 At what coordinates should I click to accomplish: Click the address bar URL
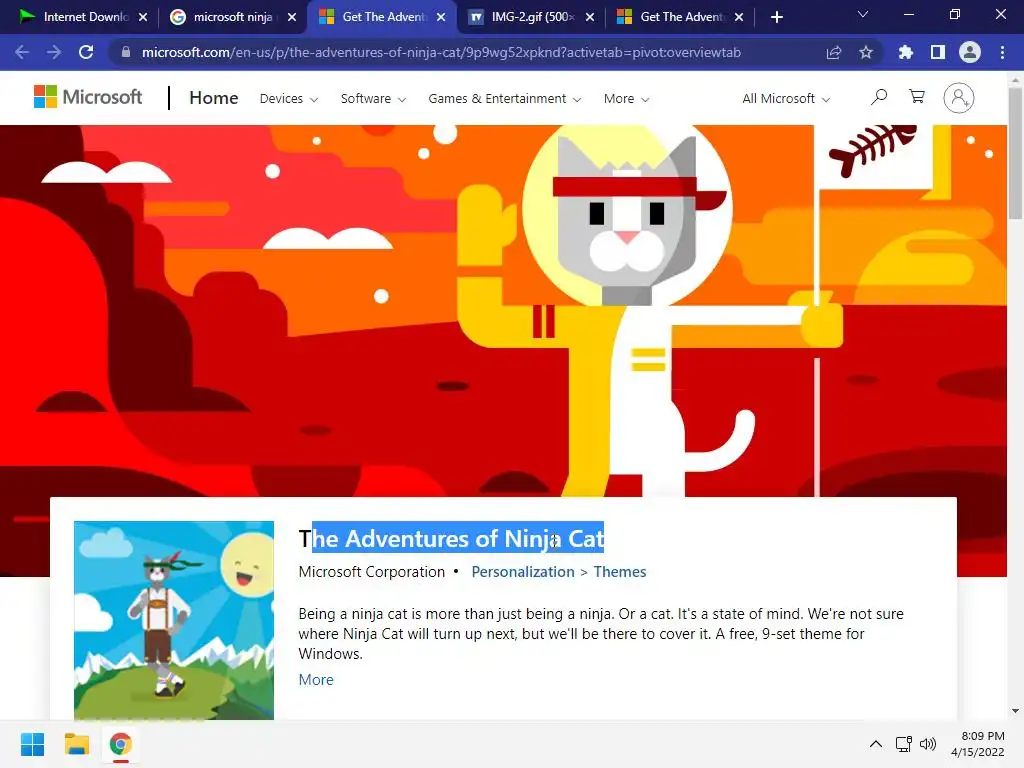click(441, 52)
